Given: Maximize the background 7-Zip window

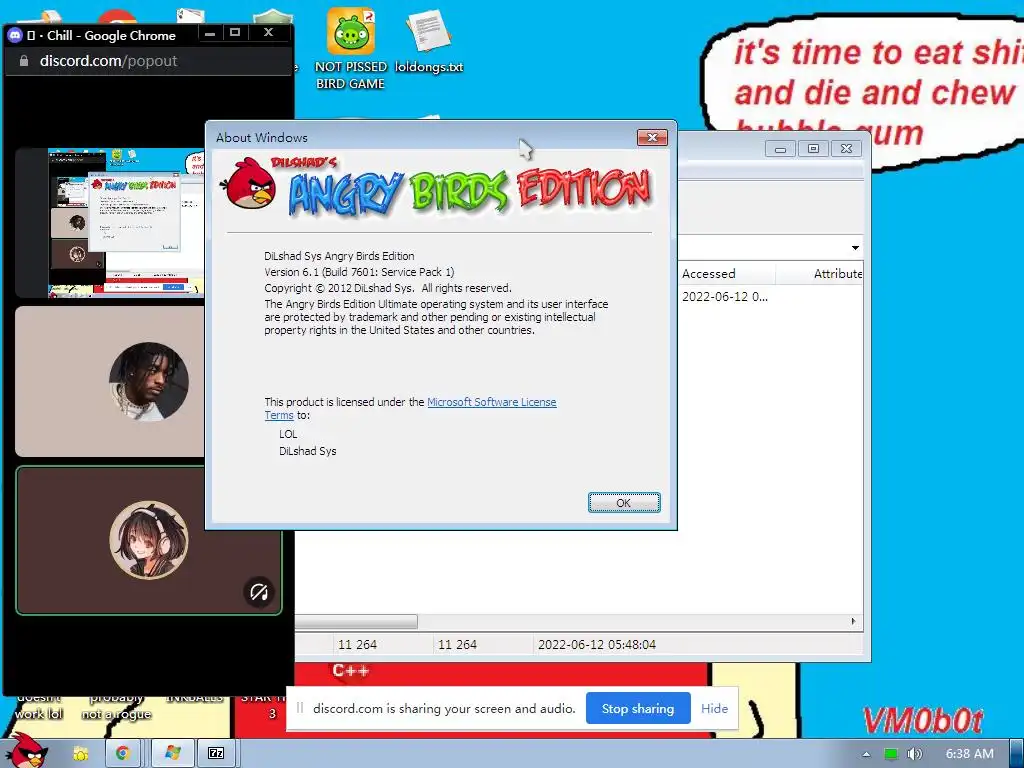Looking at the screenshot, I should (x=813, y=149).
